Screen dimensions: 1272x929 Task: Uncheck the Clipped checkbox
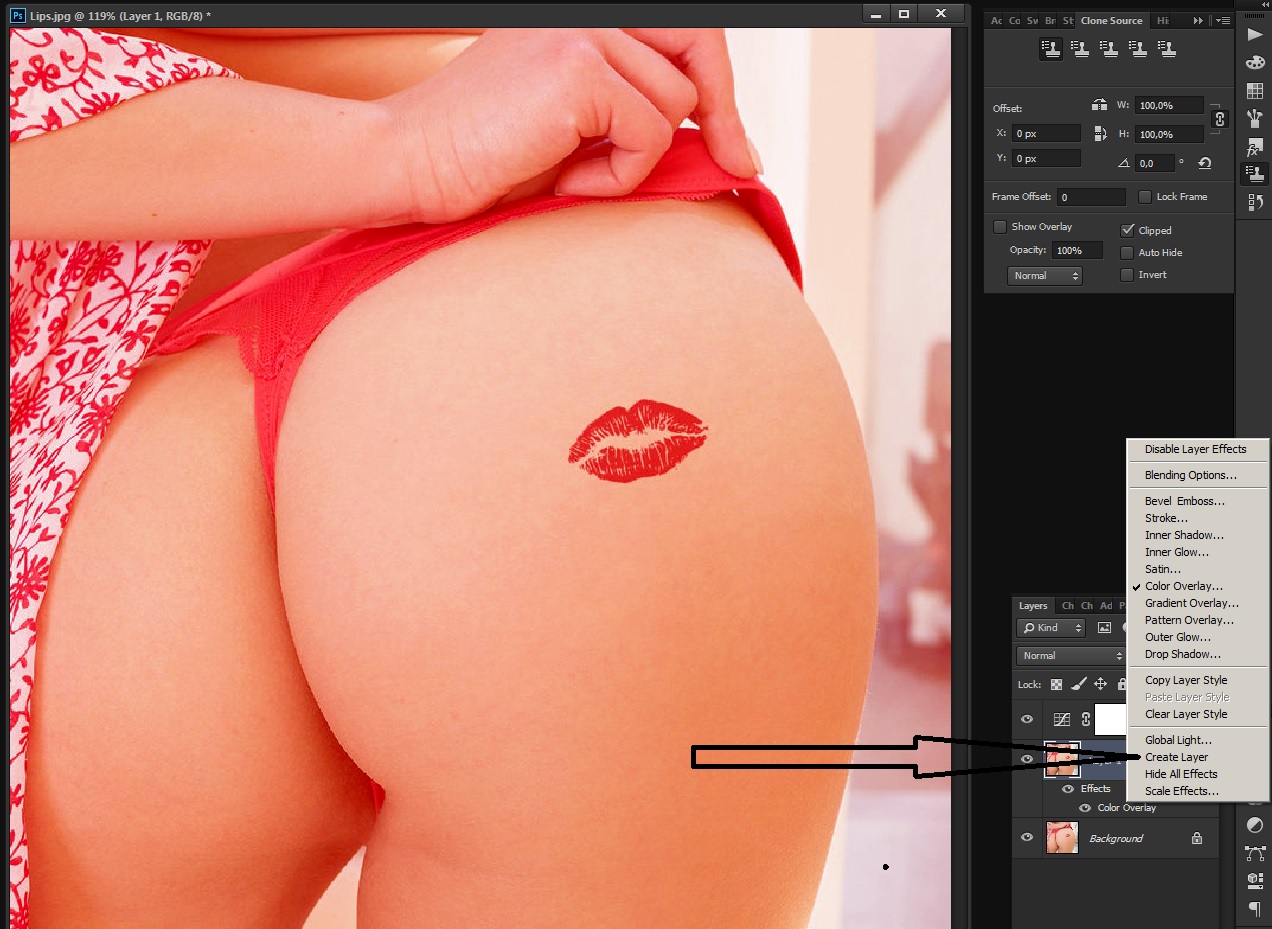1128,230
